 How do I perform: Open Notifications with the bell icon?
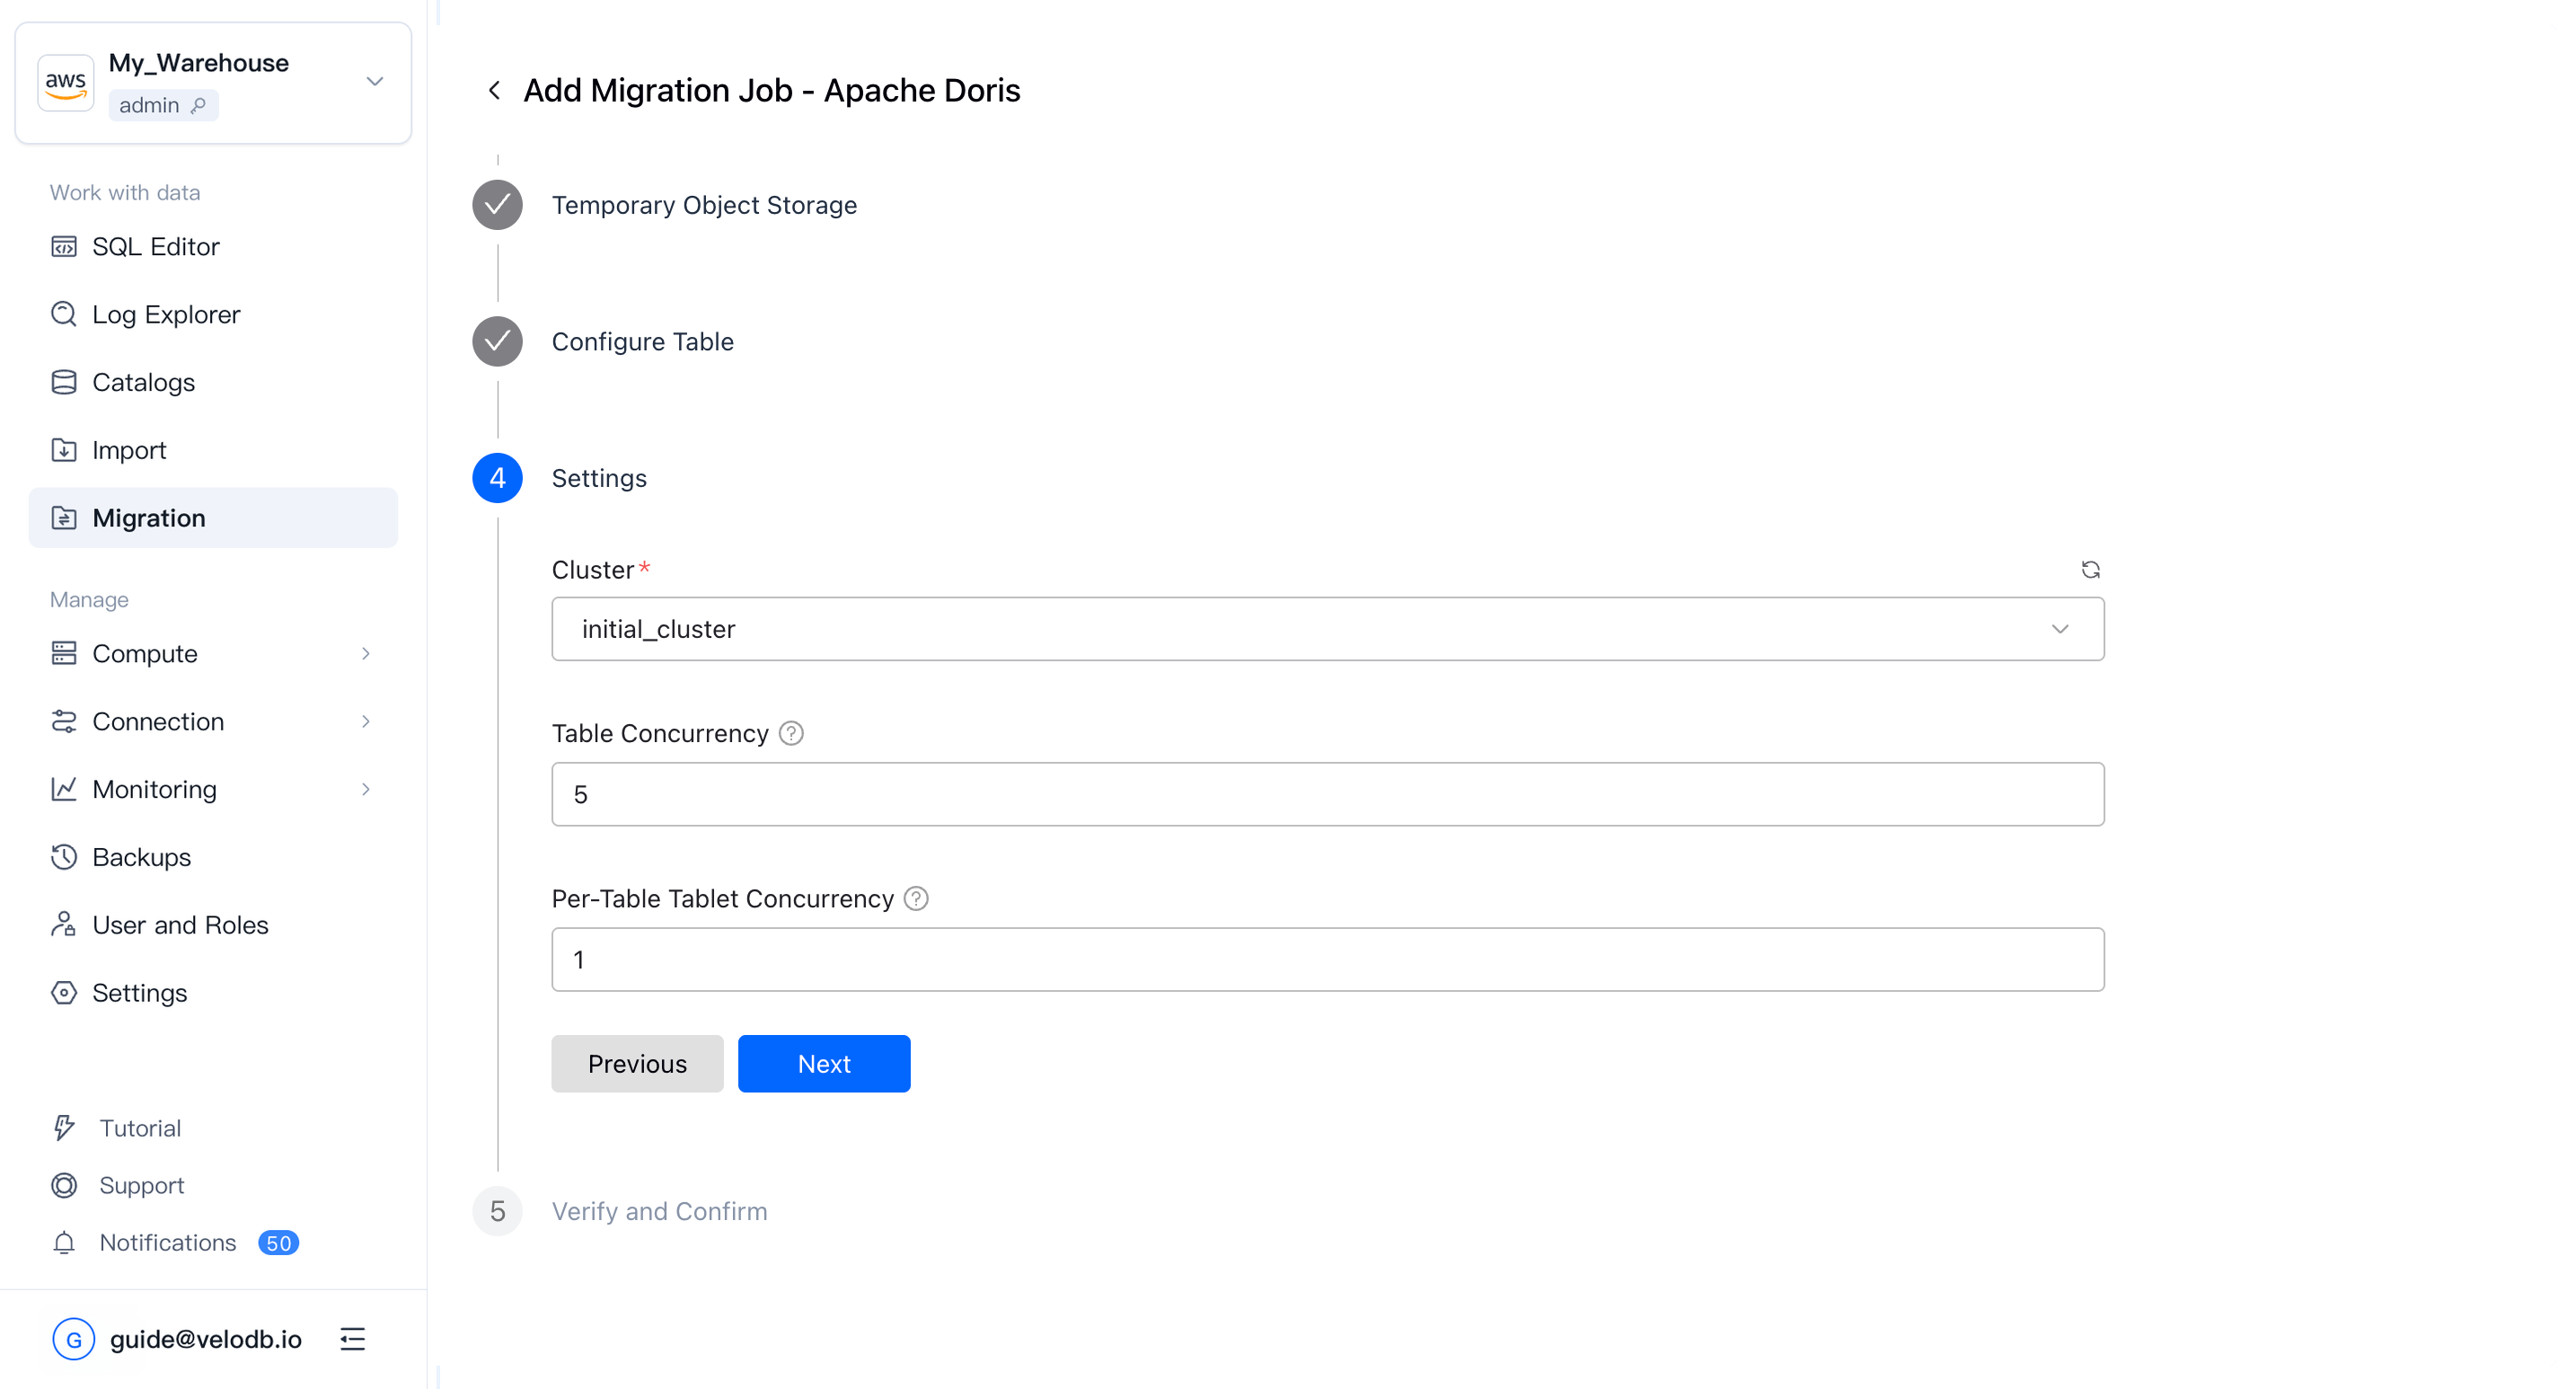pos(64,1243)
